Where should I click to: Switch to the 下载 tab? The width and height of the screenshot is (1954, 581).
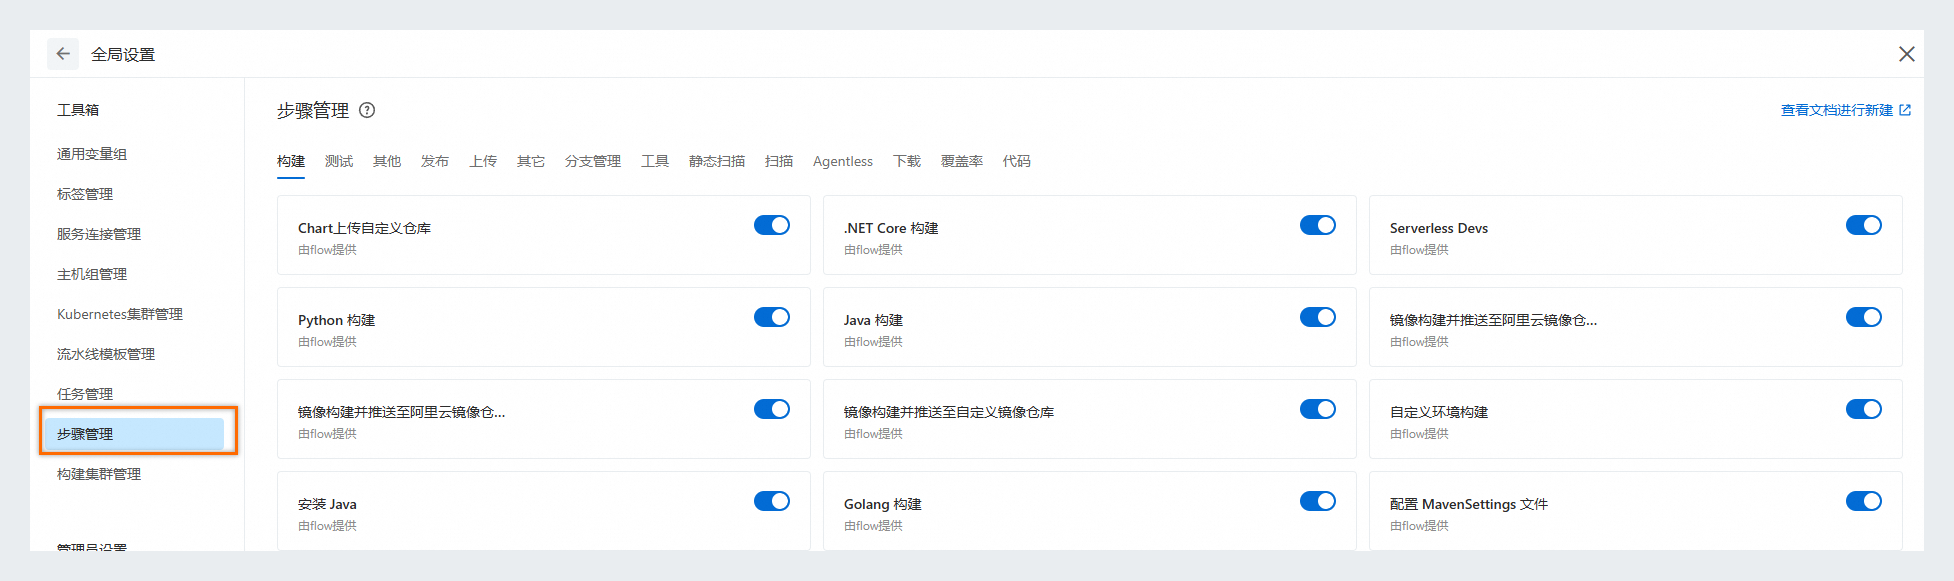tap(907, 161)
